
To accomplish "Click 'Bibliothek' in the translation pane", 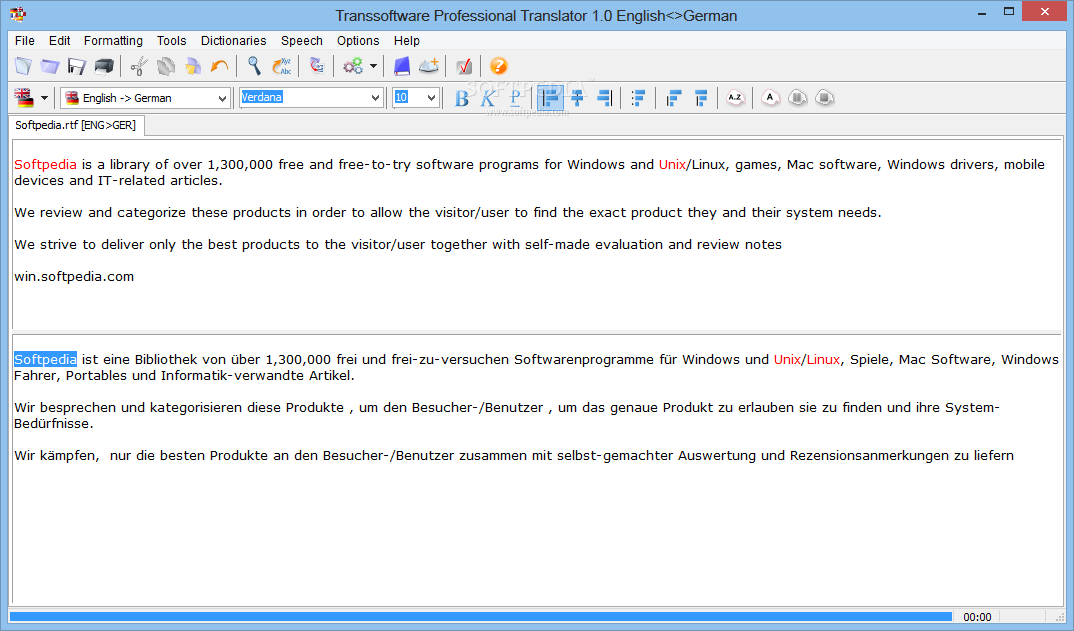I will 166,360.
